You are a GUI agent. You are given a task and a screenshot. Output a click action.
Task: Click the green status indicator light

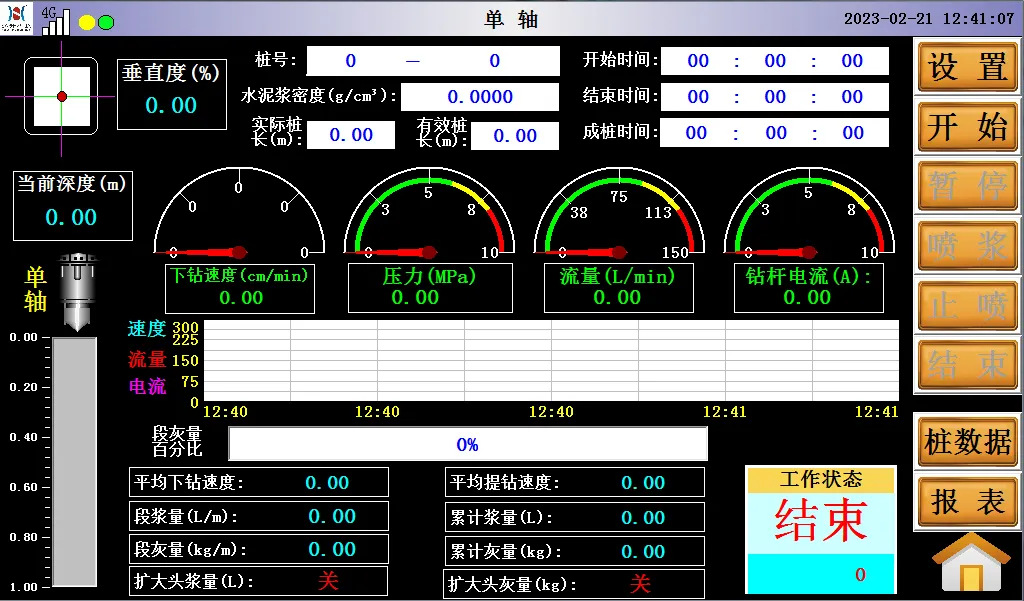pos(106,22)
